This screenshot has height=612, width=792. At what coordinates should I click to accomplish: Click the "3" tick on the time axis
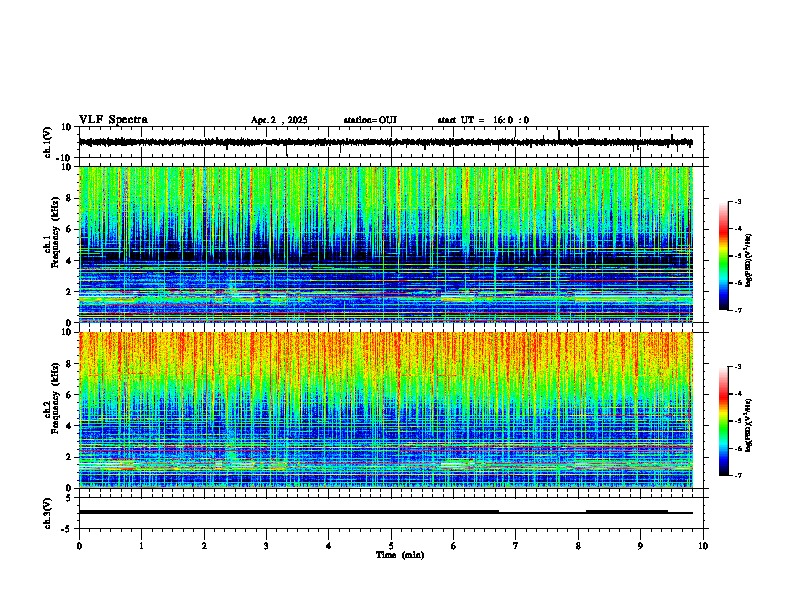266,546
